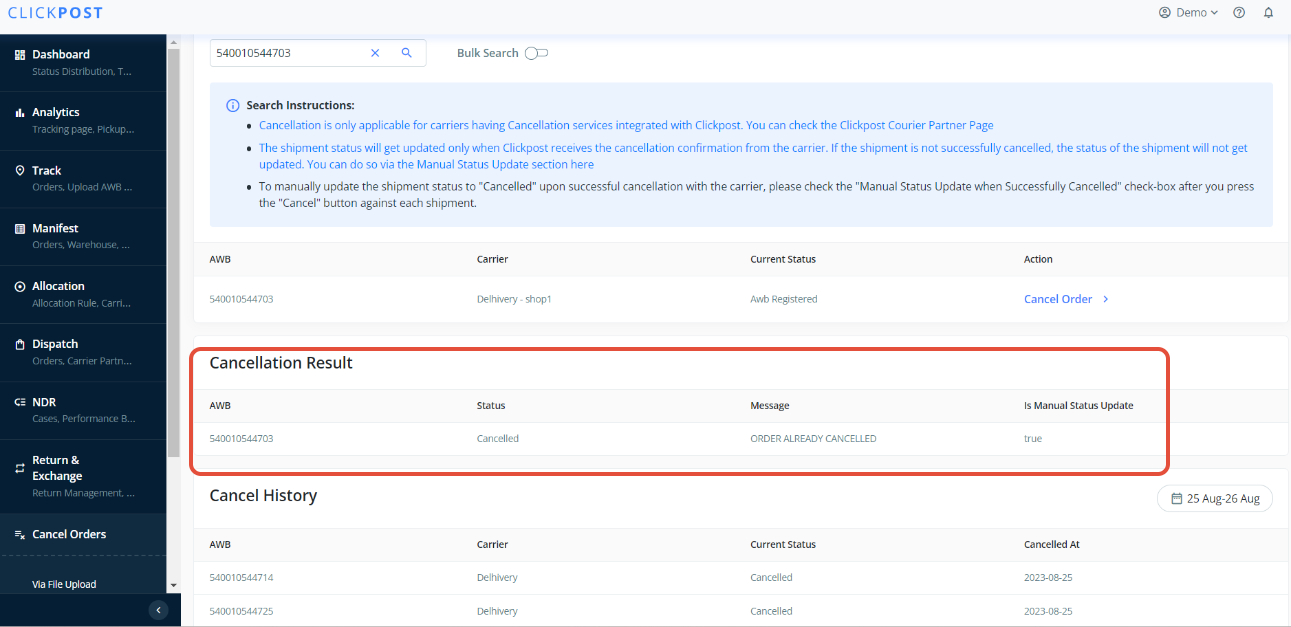Click AWB 540010544703 in search results row
The image size is (1291, 627).
click(x=241, y=299)
